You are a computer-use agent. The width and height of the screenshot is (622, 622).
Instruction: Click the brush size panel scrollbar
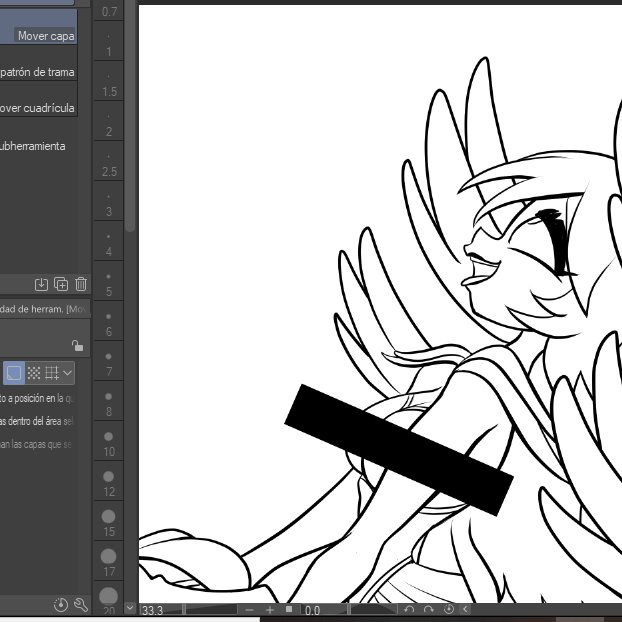coord(130,116)
